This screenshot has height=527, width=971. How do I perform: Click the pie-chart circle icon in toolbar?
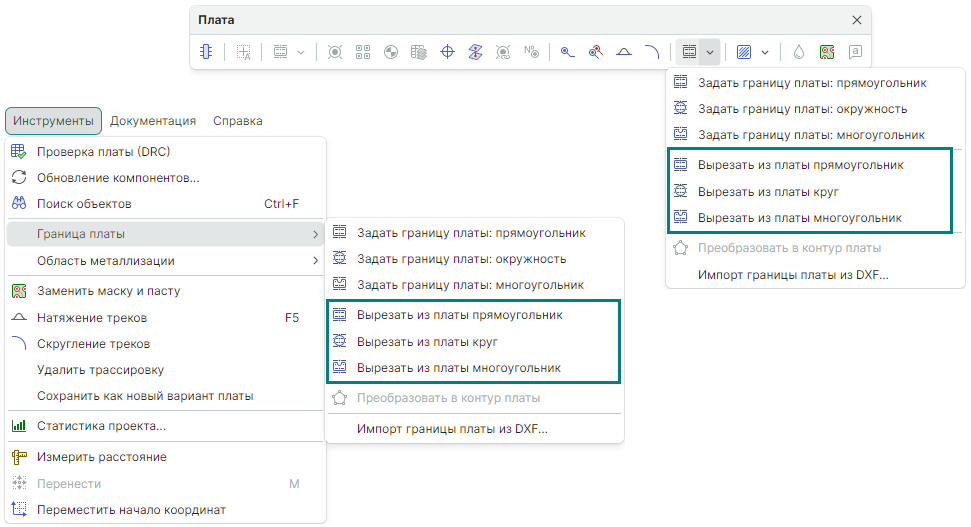click(391, 51)
